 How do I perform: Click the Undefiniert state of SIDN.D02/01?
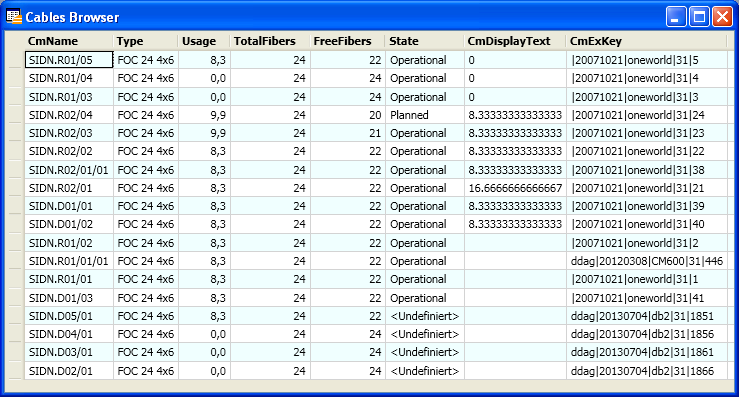click(x=425, y=371)
